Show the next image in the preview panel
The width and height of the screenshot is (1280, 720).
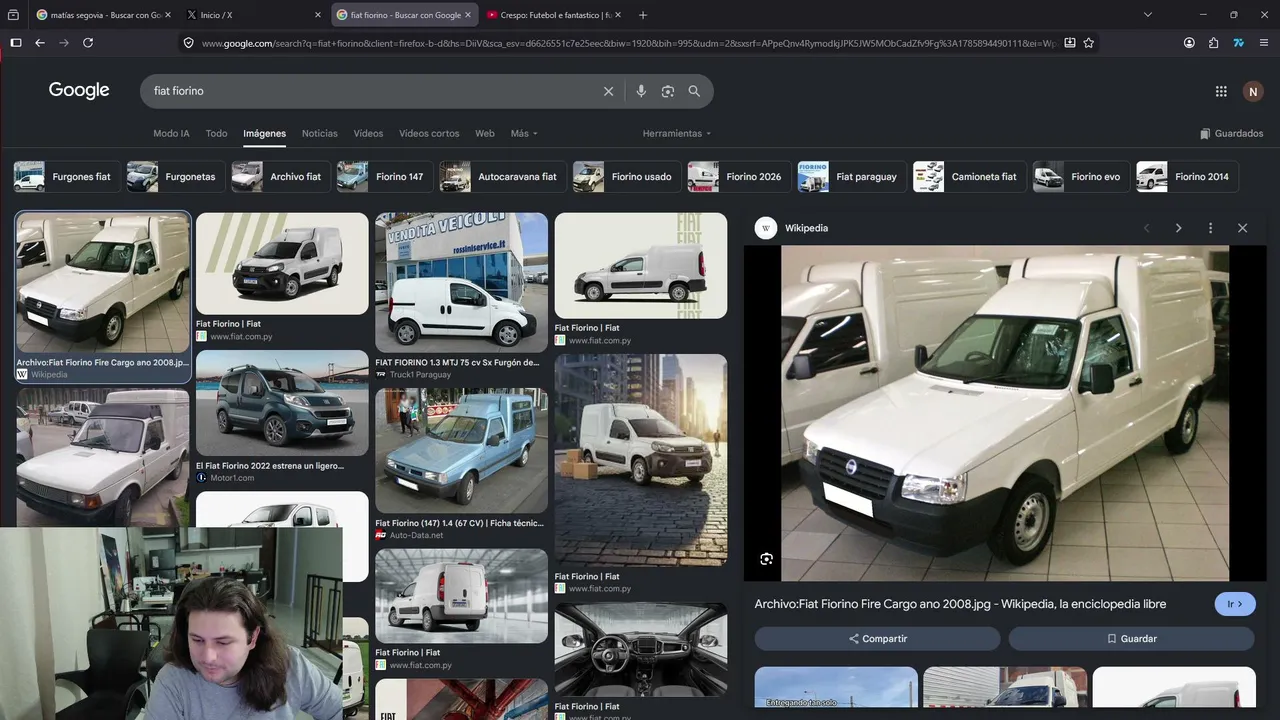pyautogui.click(x=1179, y=228)
